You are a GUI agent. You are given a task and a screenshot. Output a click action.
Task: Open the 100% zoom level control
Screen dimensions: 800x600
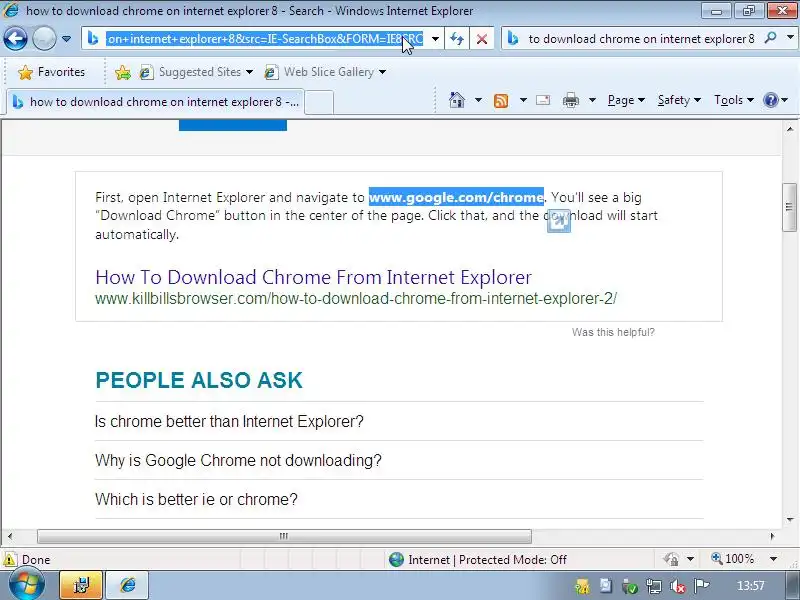pyautogui.click(x=732, y=559)
